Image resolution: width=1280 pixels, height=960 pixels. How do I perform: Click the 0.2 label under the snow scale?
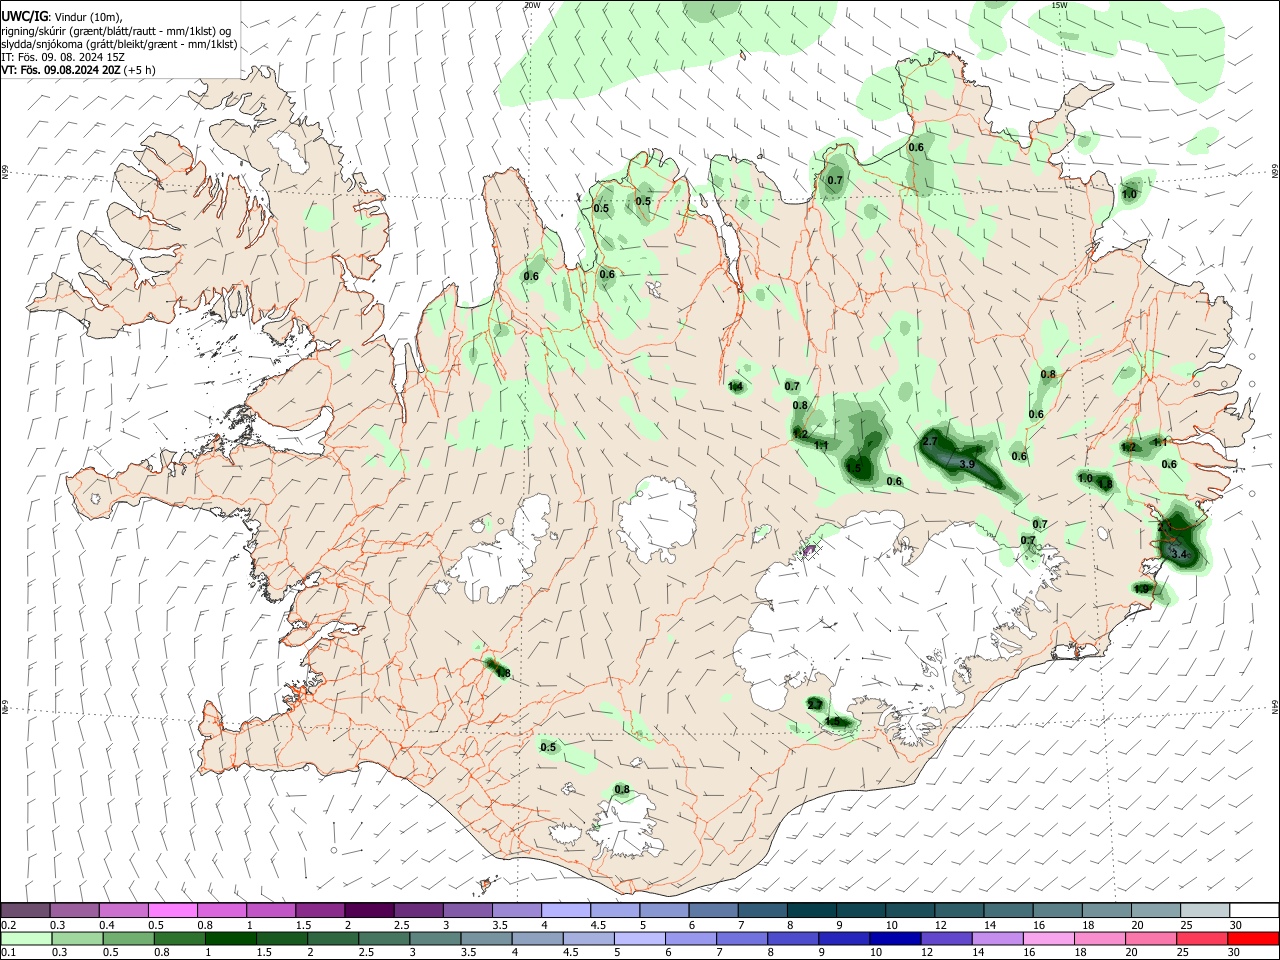[7, 925]
